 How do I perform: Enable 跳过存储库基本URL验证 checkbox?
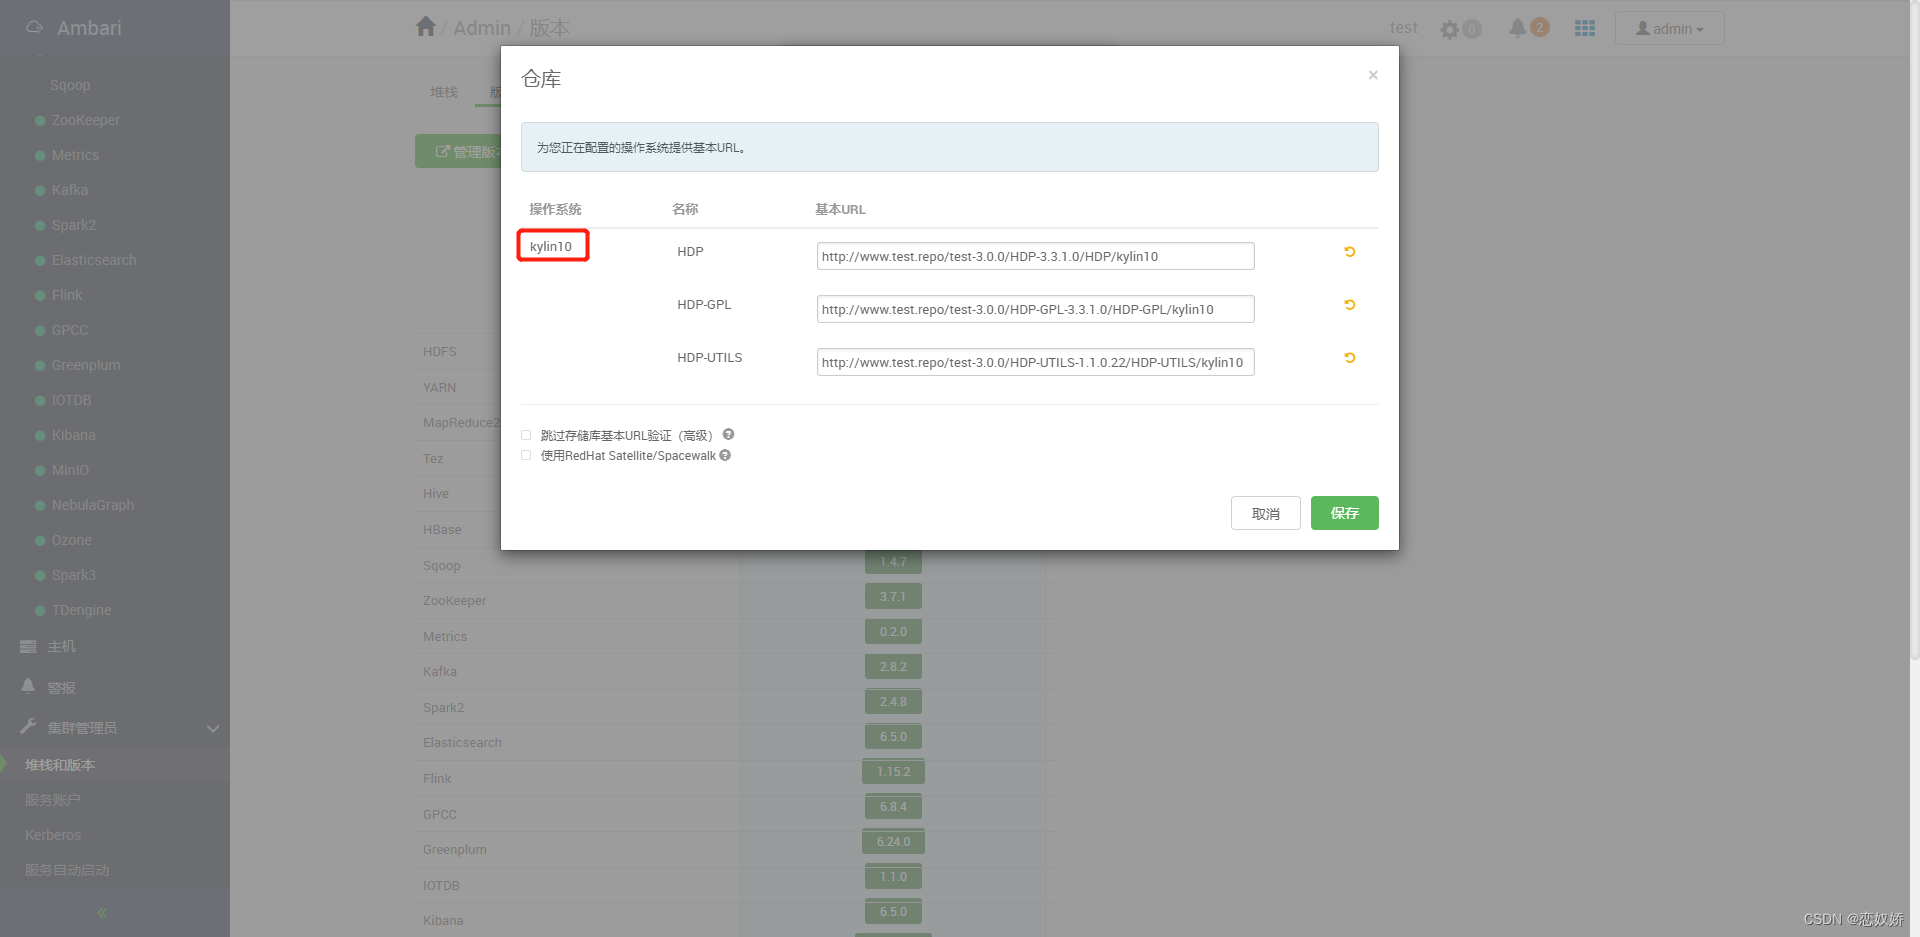pos(526,435)
